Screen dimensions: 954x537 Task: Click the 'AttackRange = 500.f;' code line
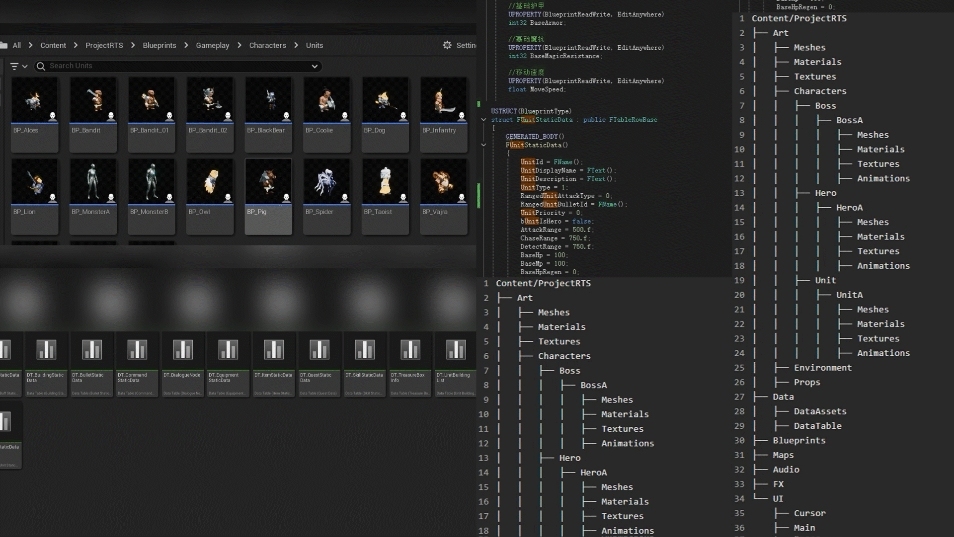click(x=556, y=230)
